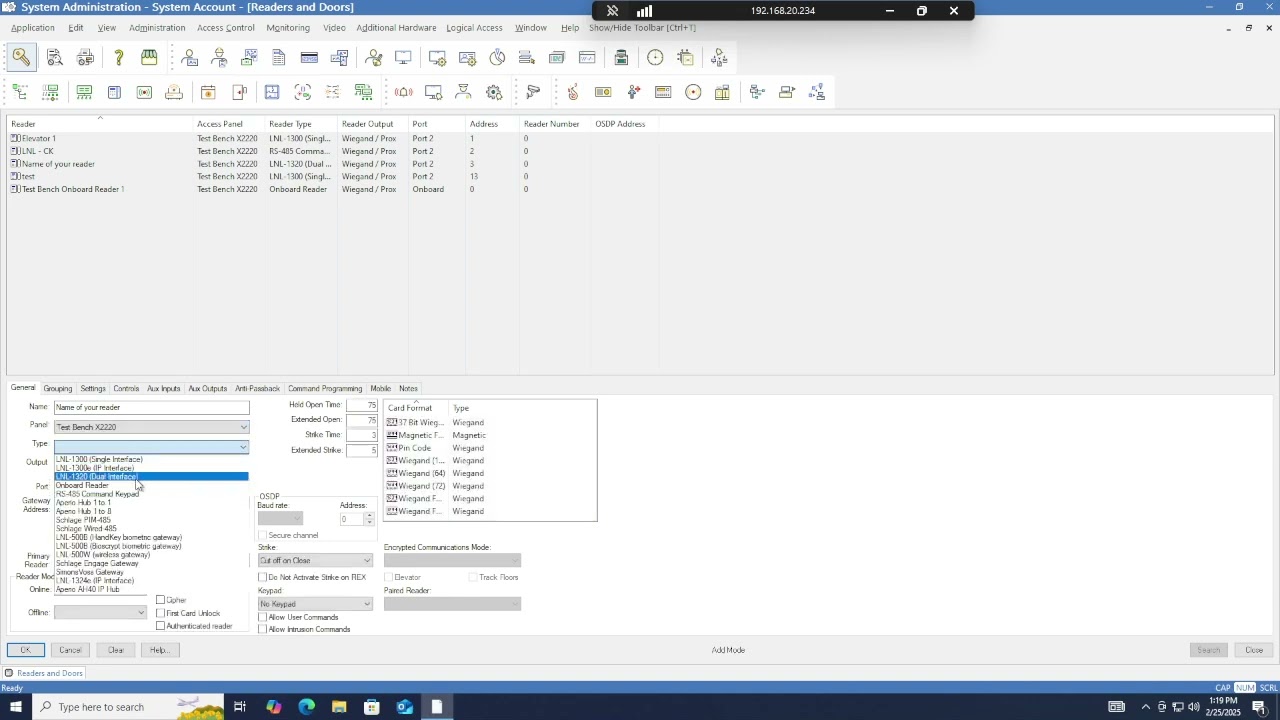Enable Allow Intrusion Commands checkbox
1280x720 pixels.
point(262,629)
